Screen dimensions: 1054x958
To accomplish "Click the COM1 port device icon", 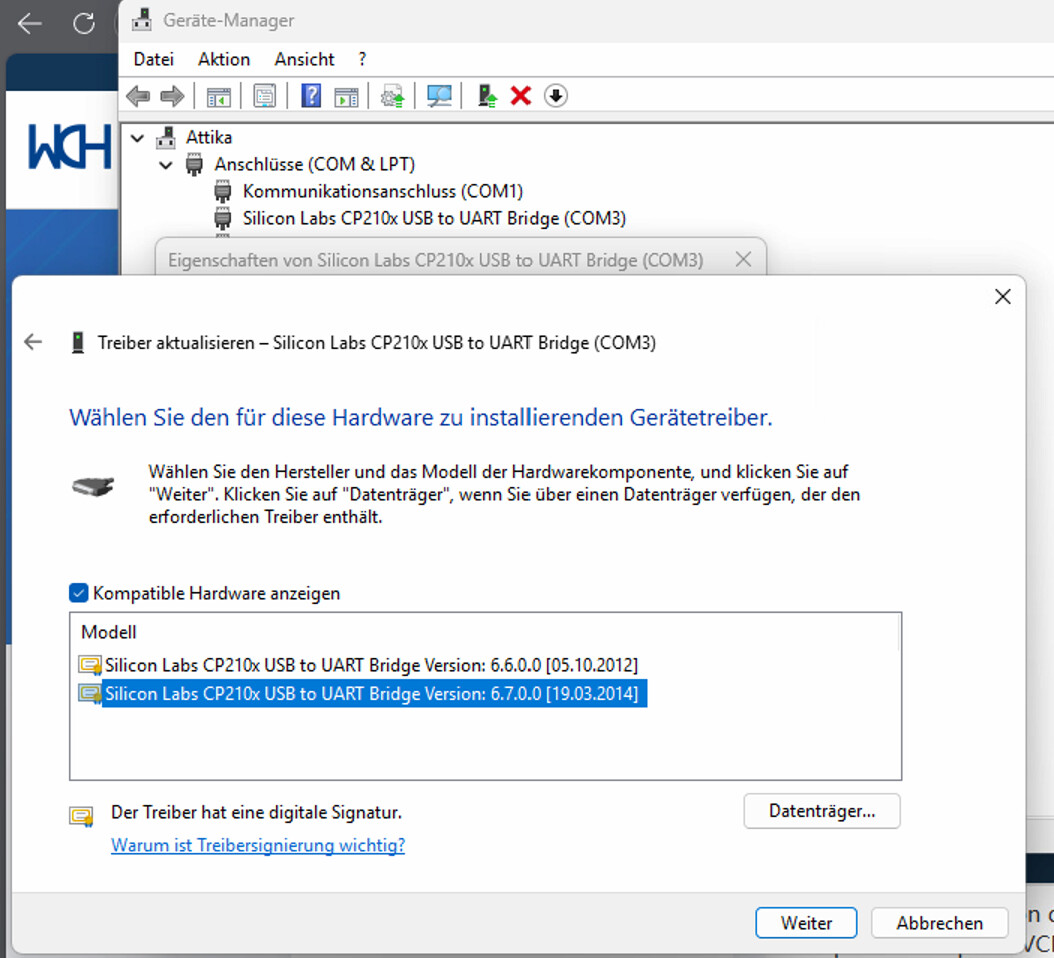I will tap(222, 192).
